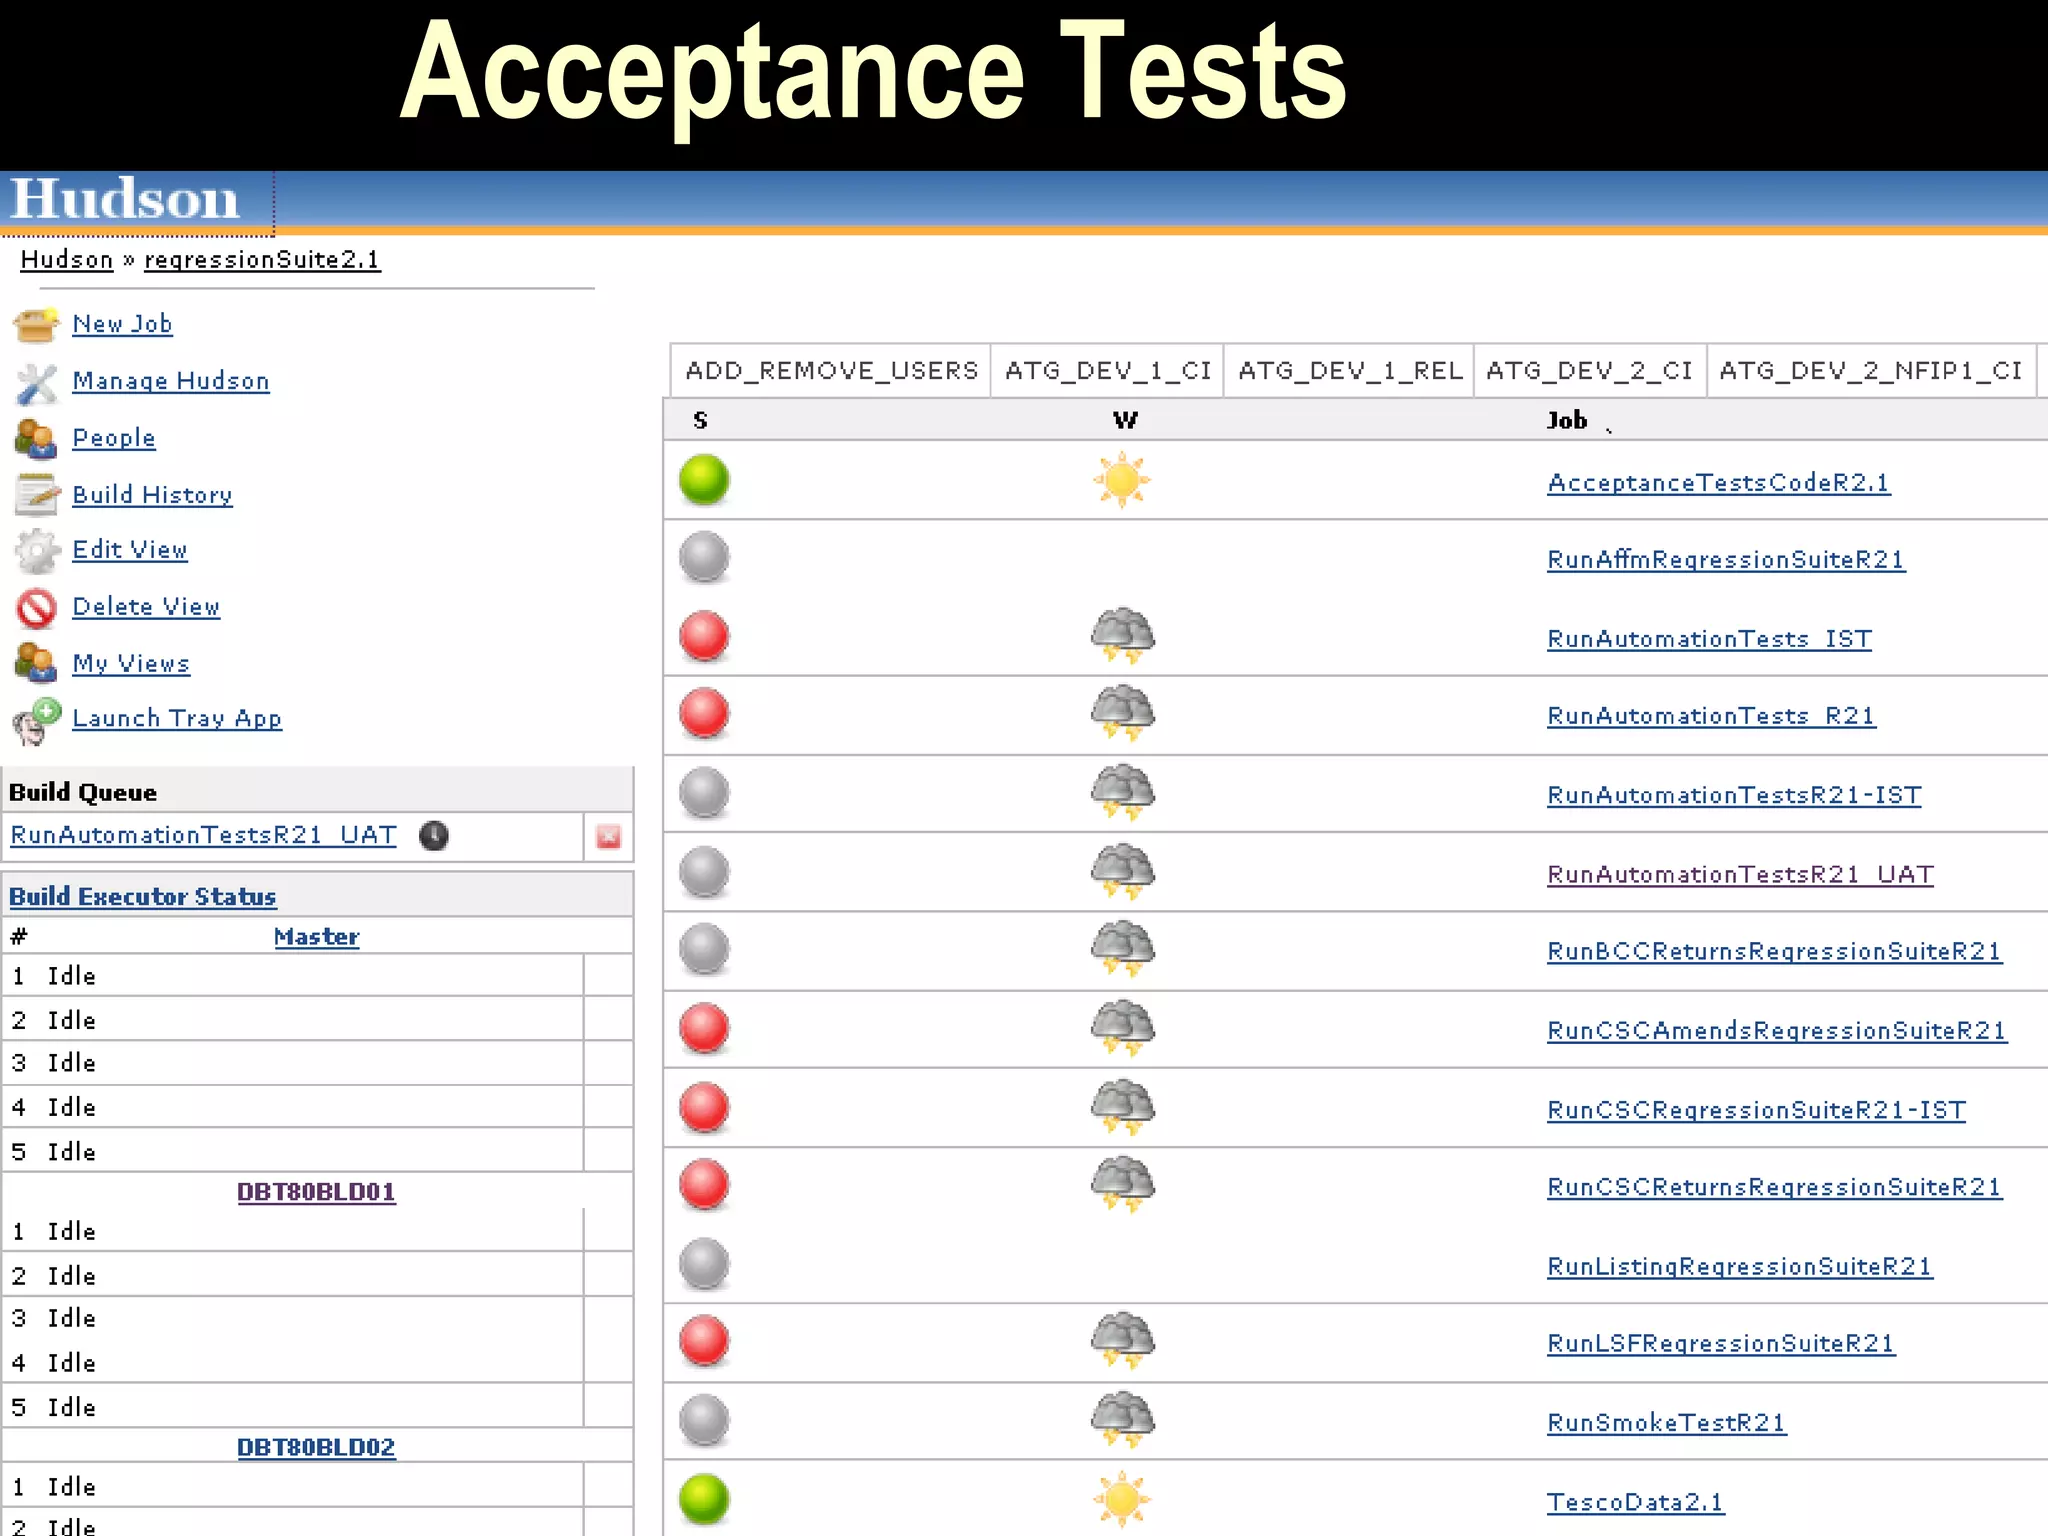Open job RunSmokeTestR21
Image resolution: width=2048 pixels, height=1536 pixels.
point(1666,1423)
